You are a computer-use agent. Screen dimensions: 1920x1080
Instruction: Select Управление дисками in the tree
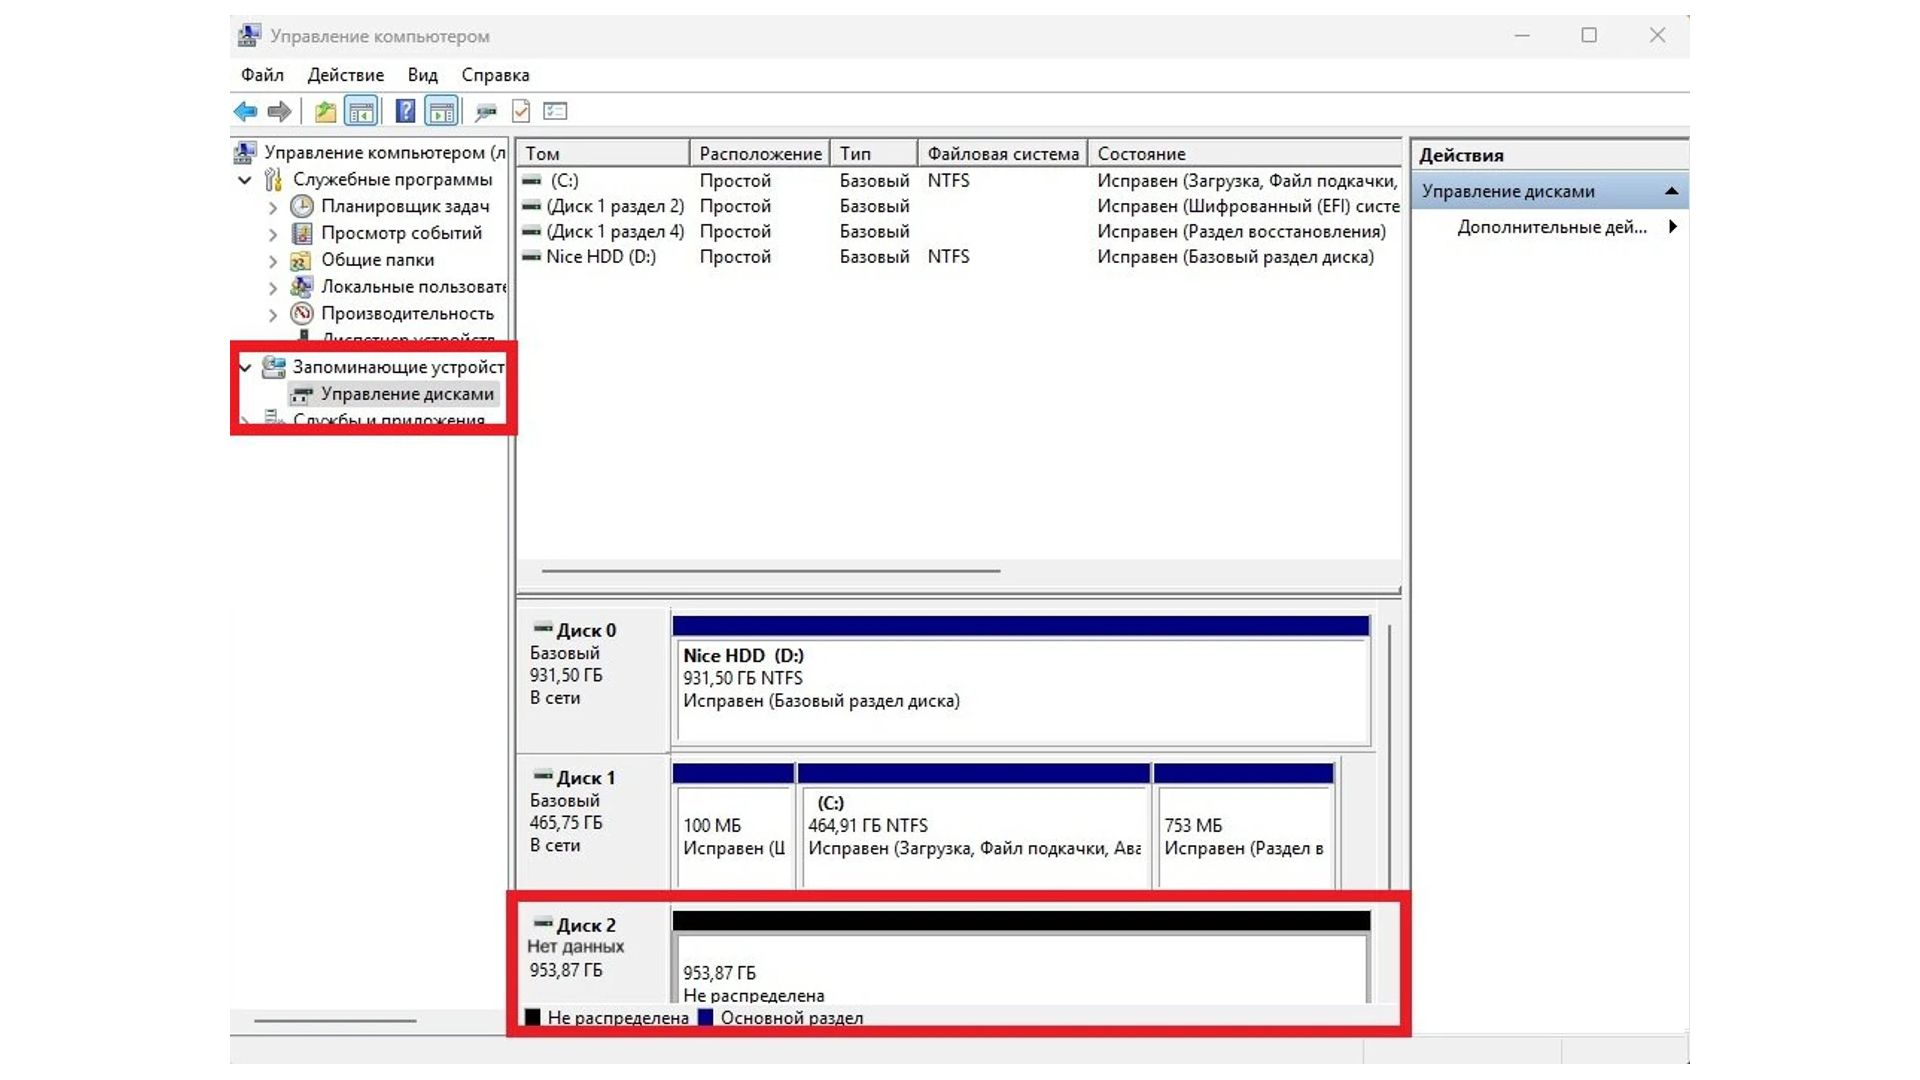coord(406,394)
